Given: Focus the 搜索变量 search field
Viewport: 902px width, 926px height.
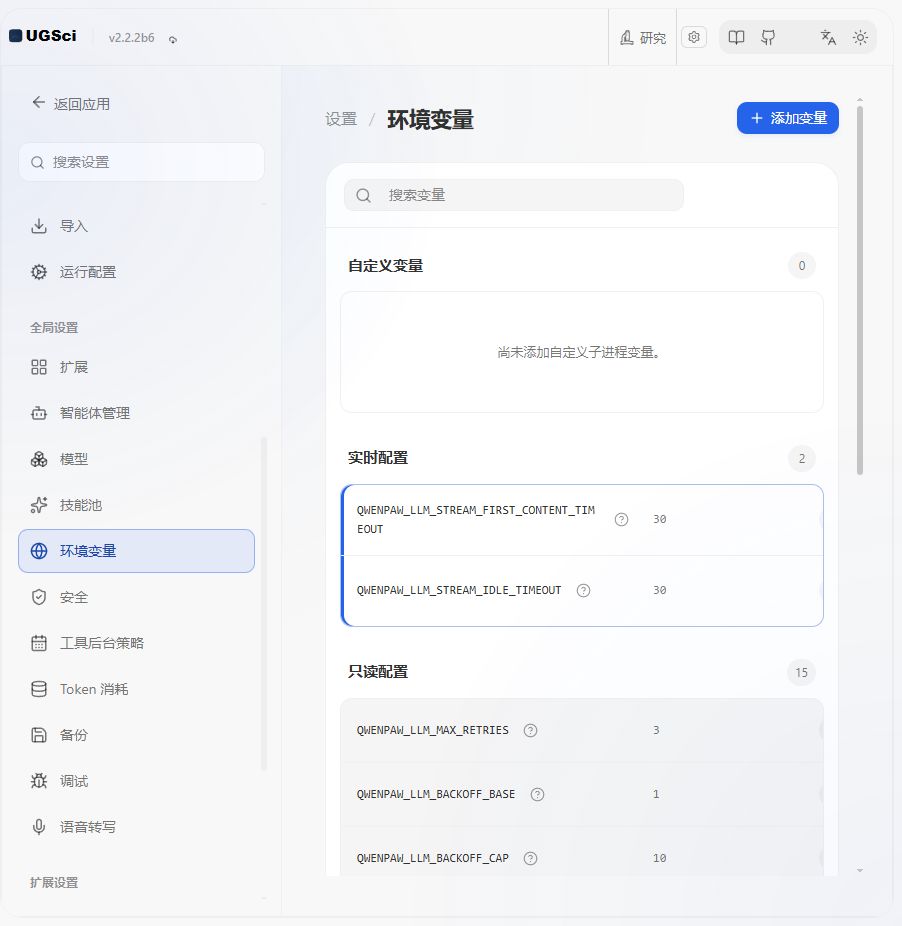Looking at the screenshot, I should pos(514,195).
